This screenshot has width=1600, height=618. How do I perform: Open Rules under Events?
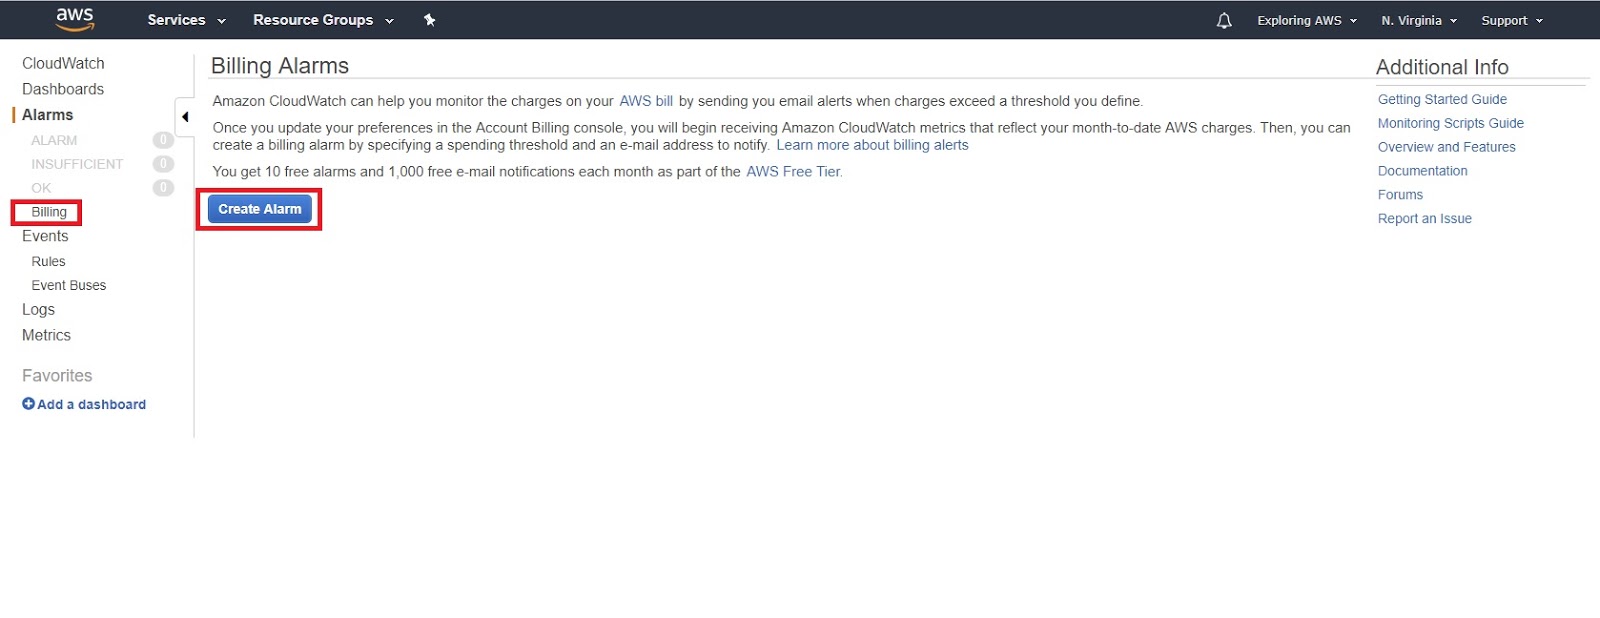pyautogui.click(x=48, y=261)
